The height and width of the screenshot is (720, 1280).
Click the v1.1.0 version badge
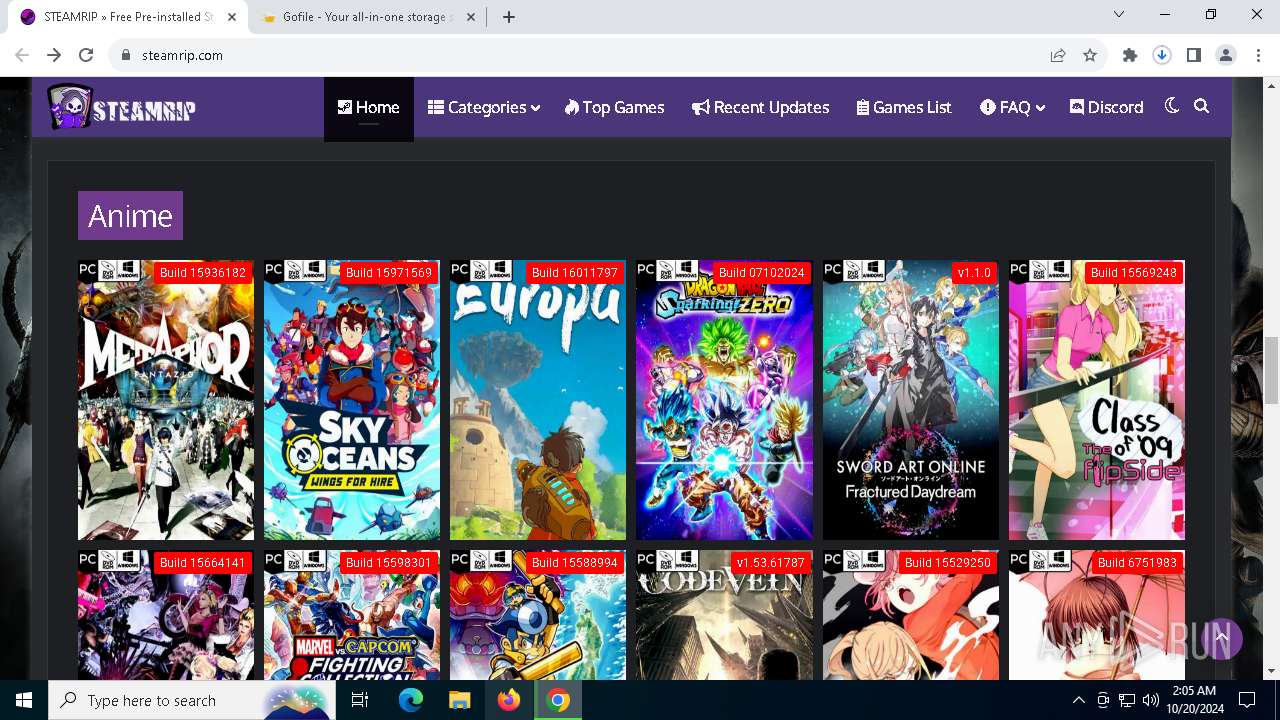click(974, 273)
